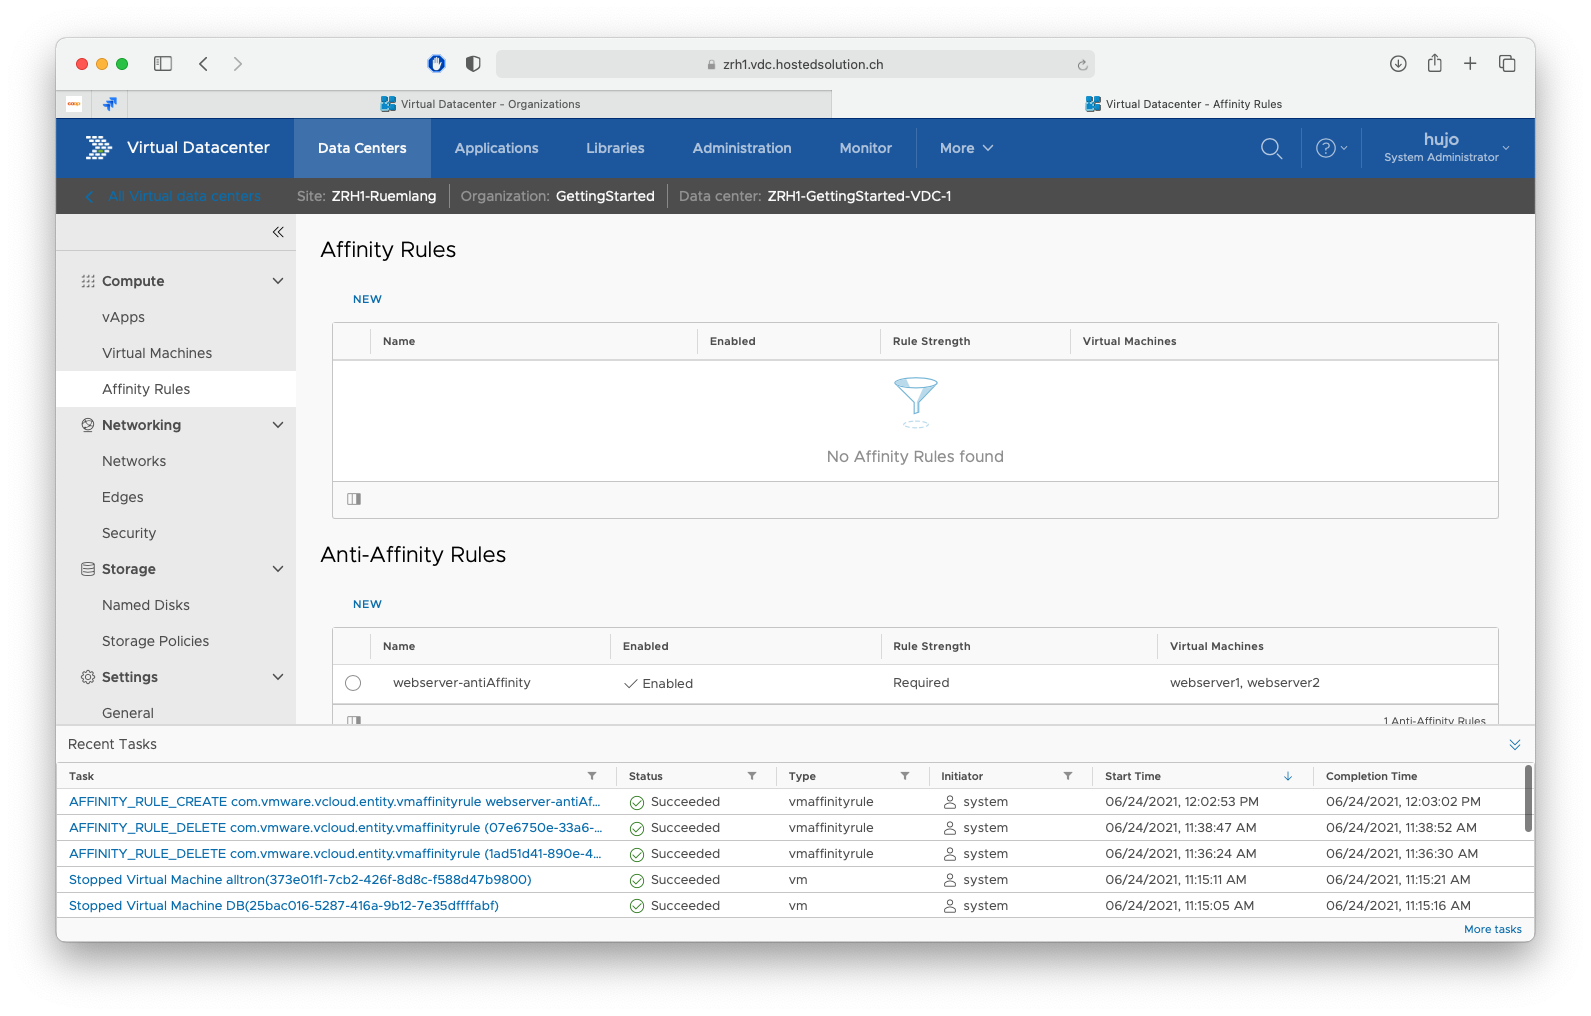
Task: Filter Recent Tasks by Task column
Action: pos(592,776)
